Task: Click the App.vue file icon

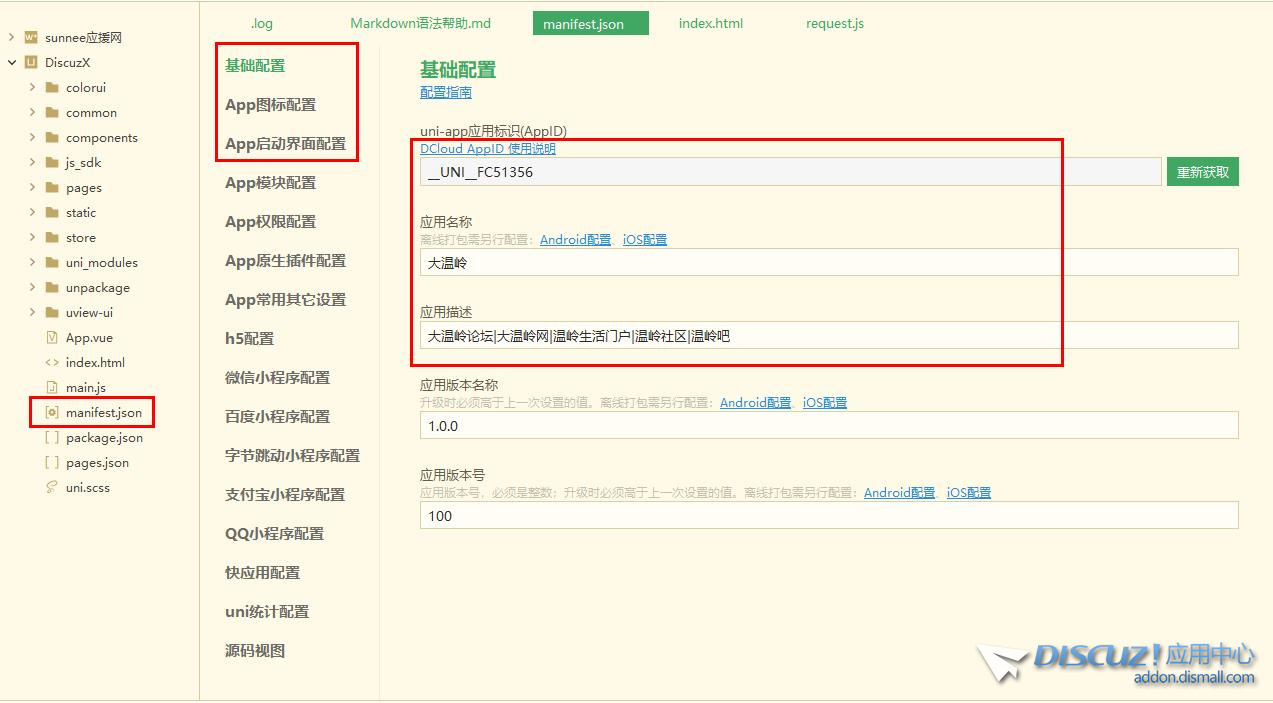Action: 52,338
